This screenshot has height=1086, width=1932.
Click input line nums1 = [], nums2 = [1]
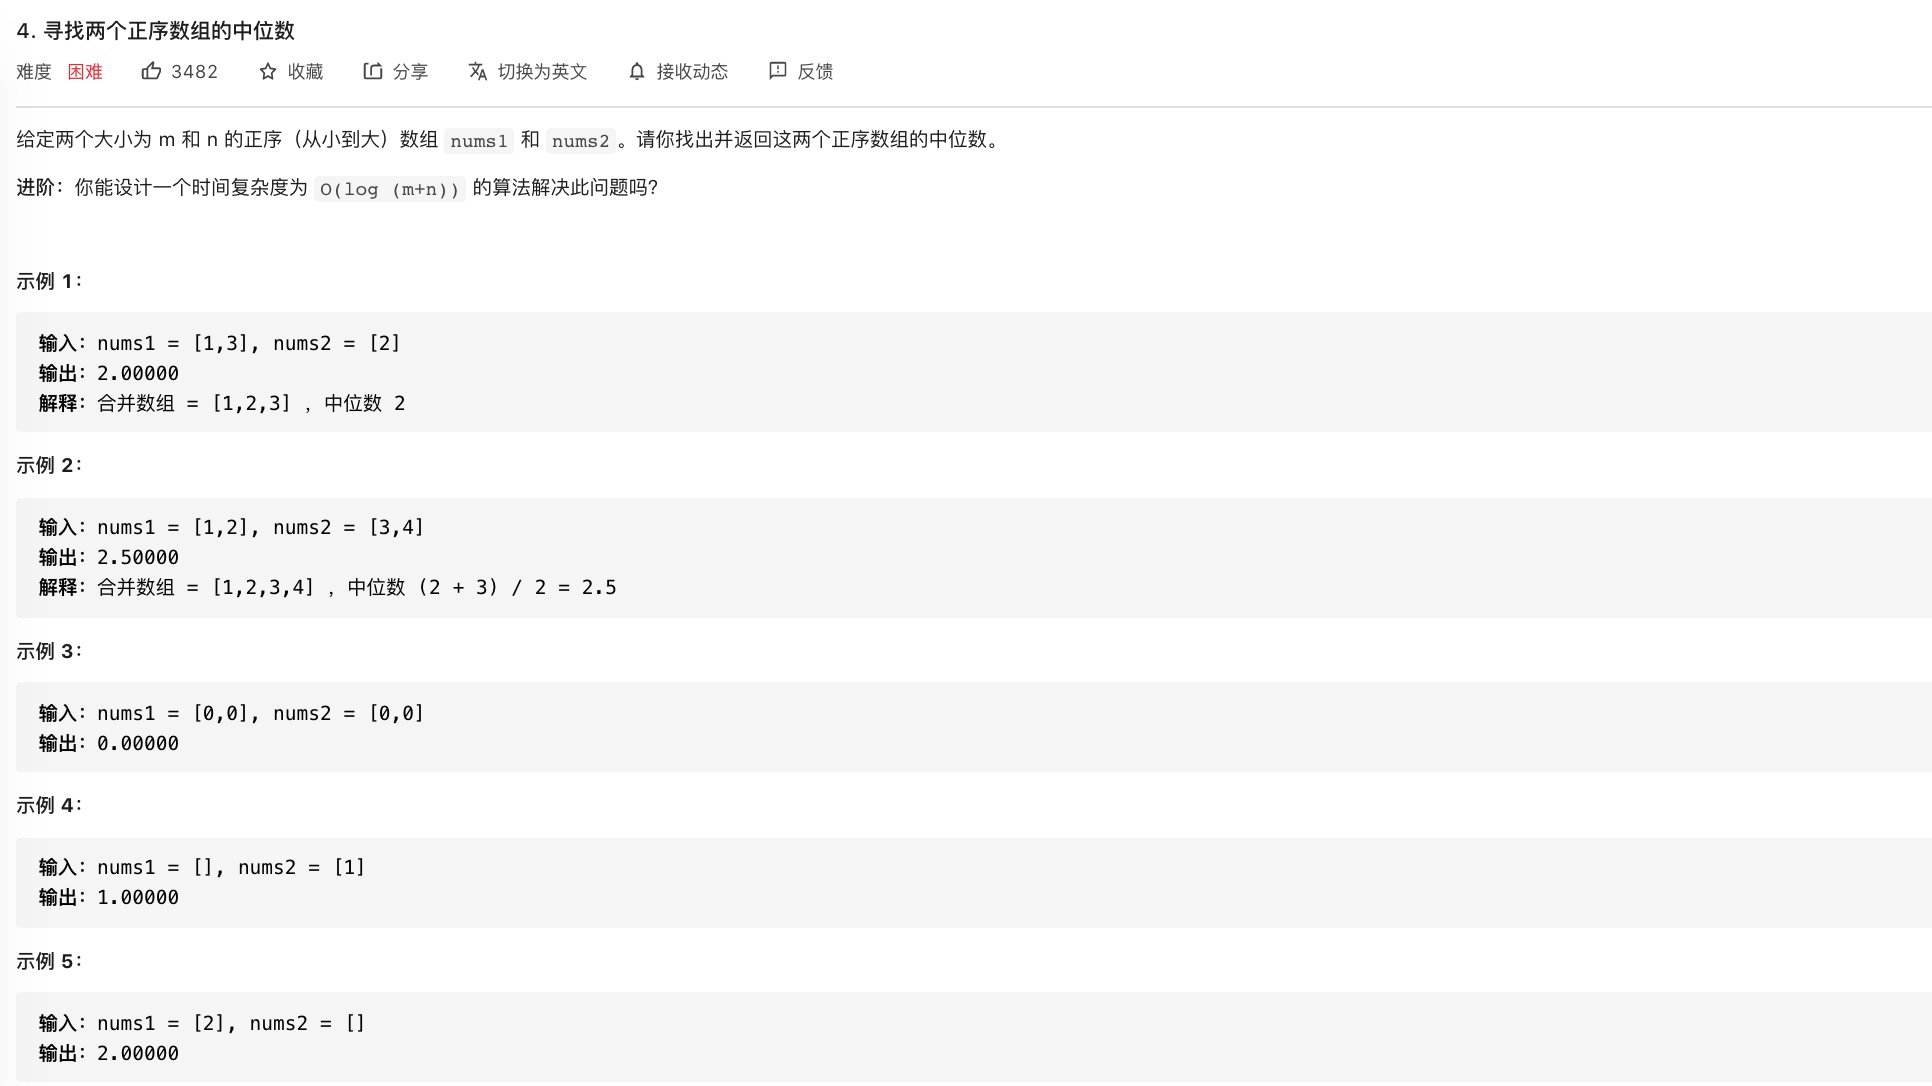(230, 867)
